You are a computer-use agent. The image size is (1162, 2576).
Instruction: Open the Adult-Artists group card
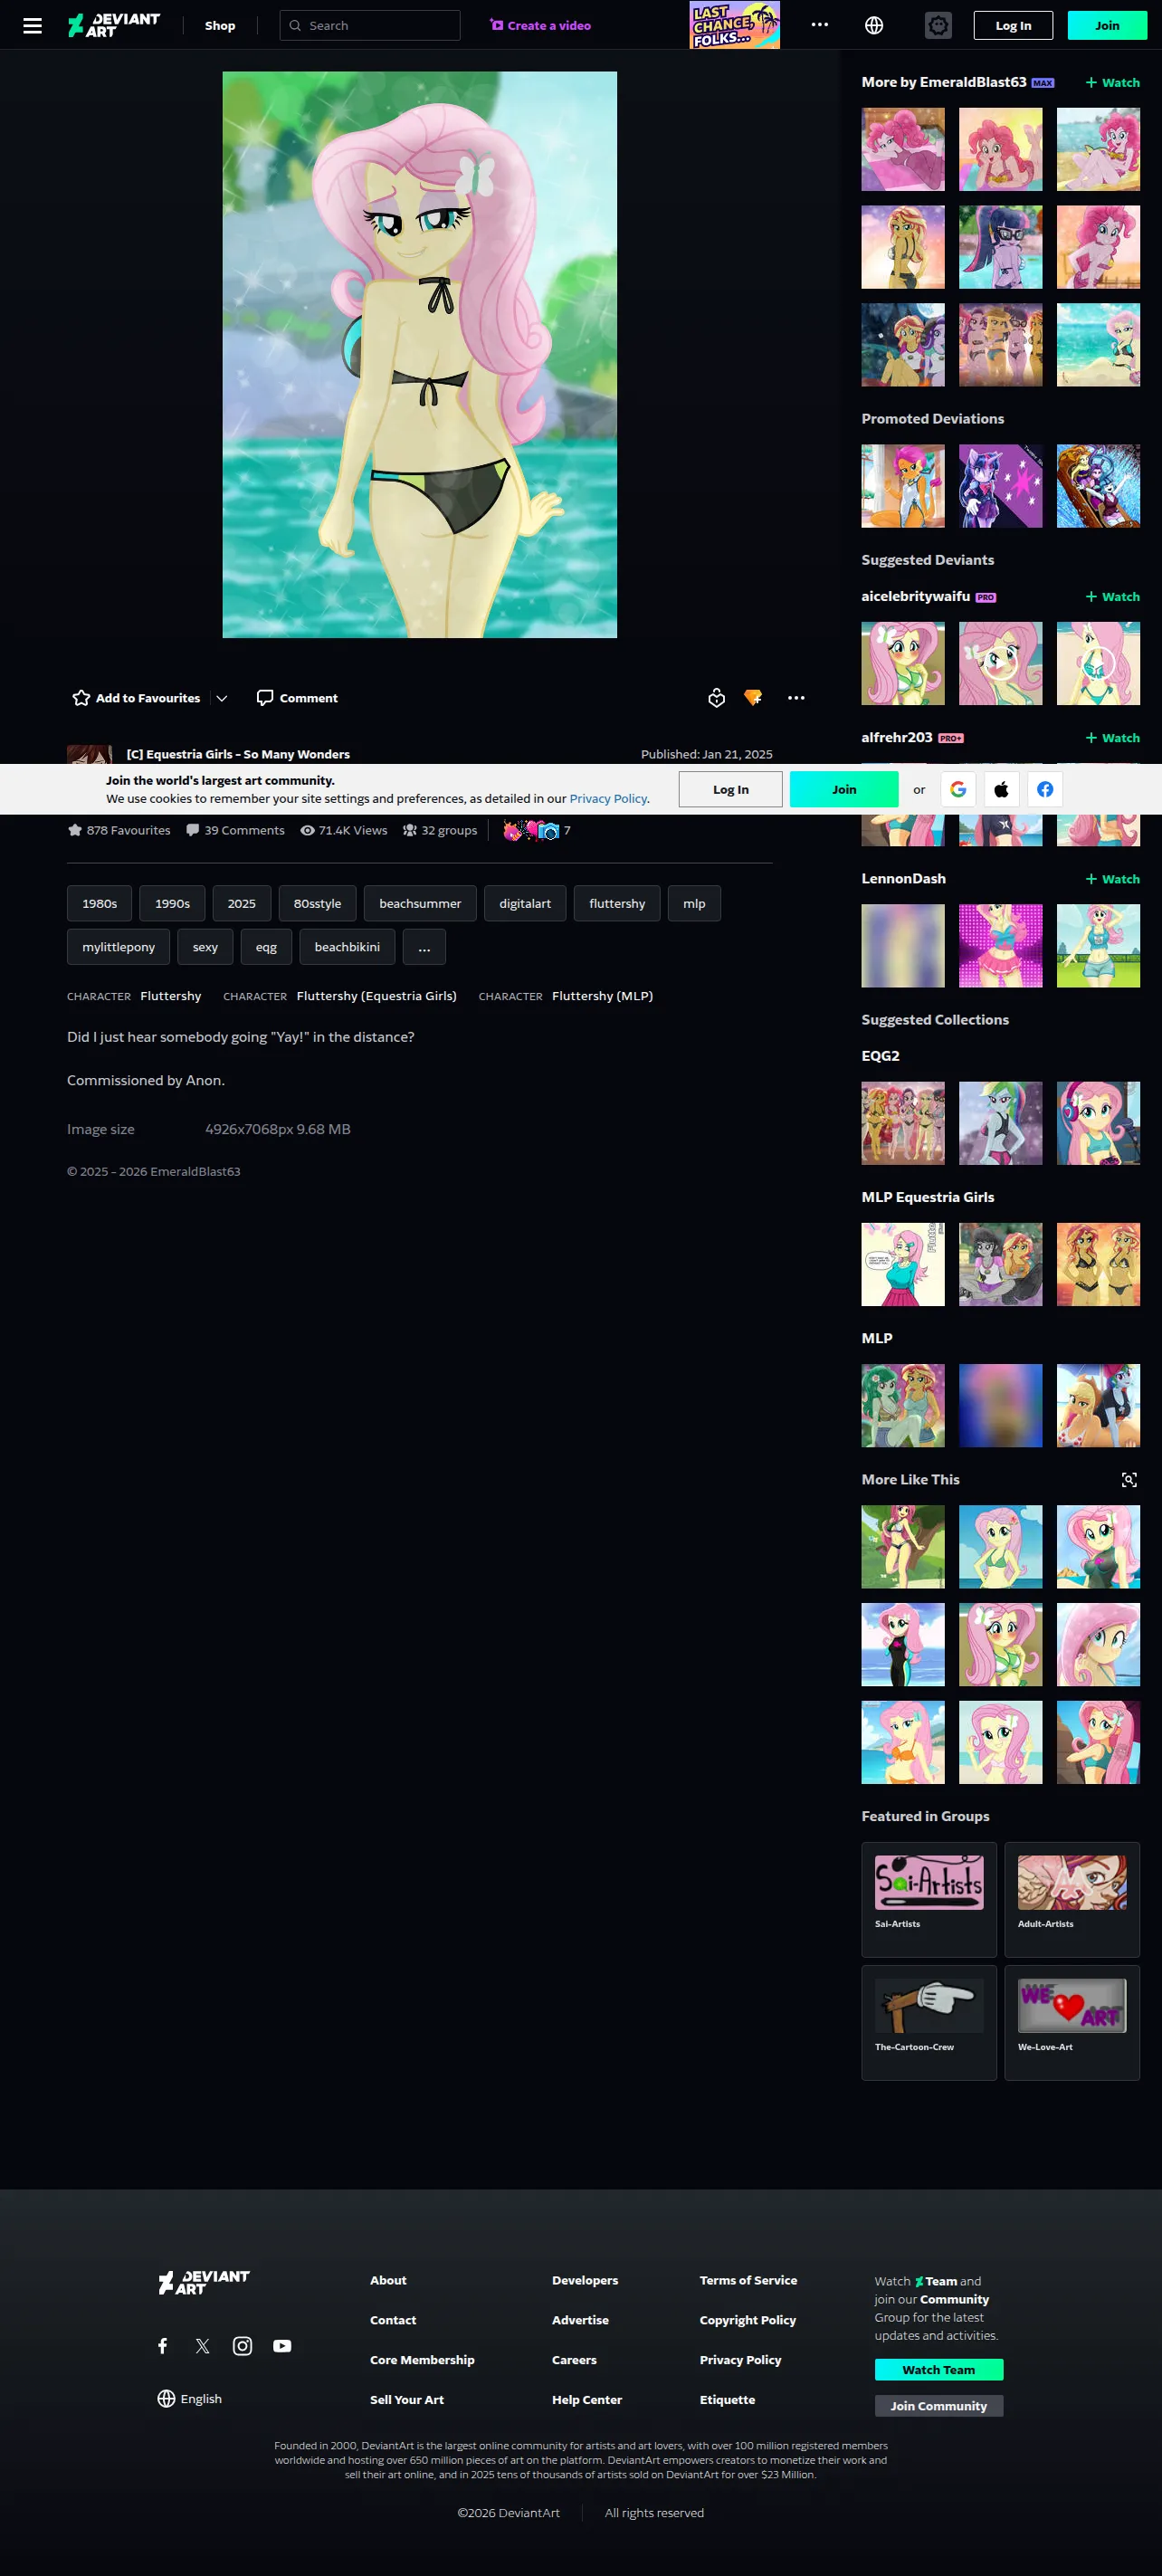click(x=1072, y=1900)
